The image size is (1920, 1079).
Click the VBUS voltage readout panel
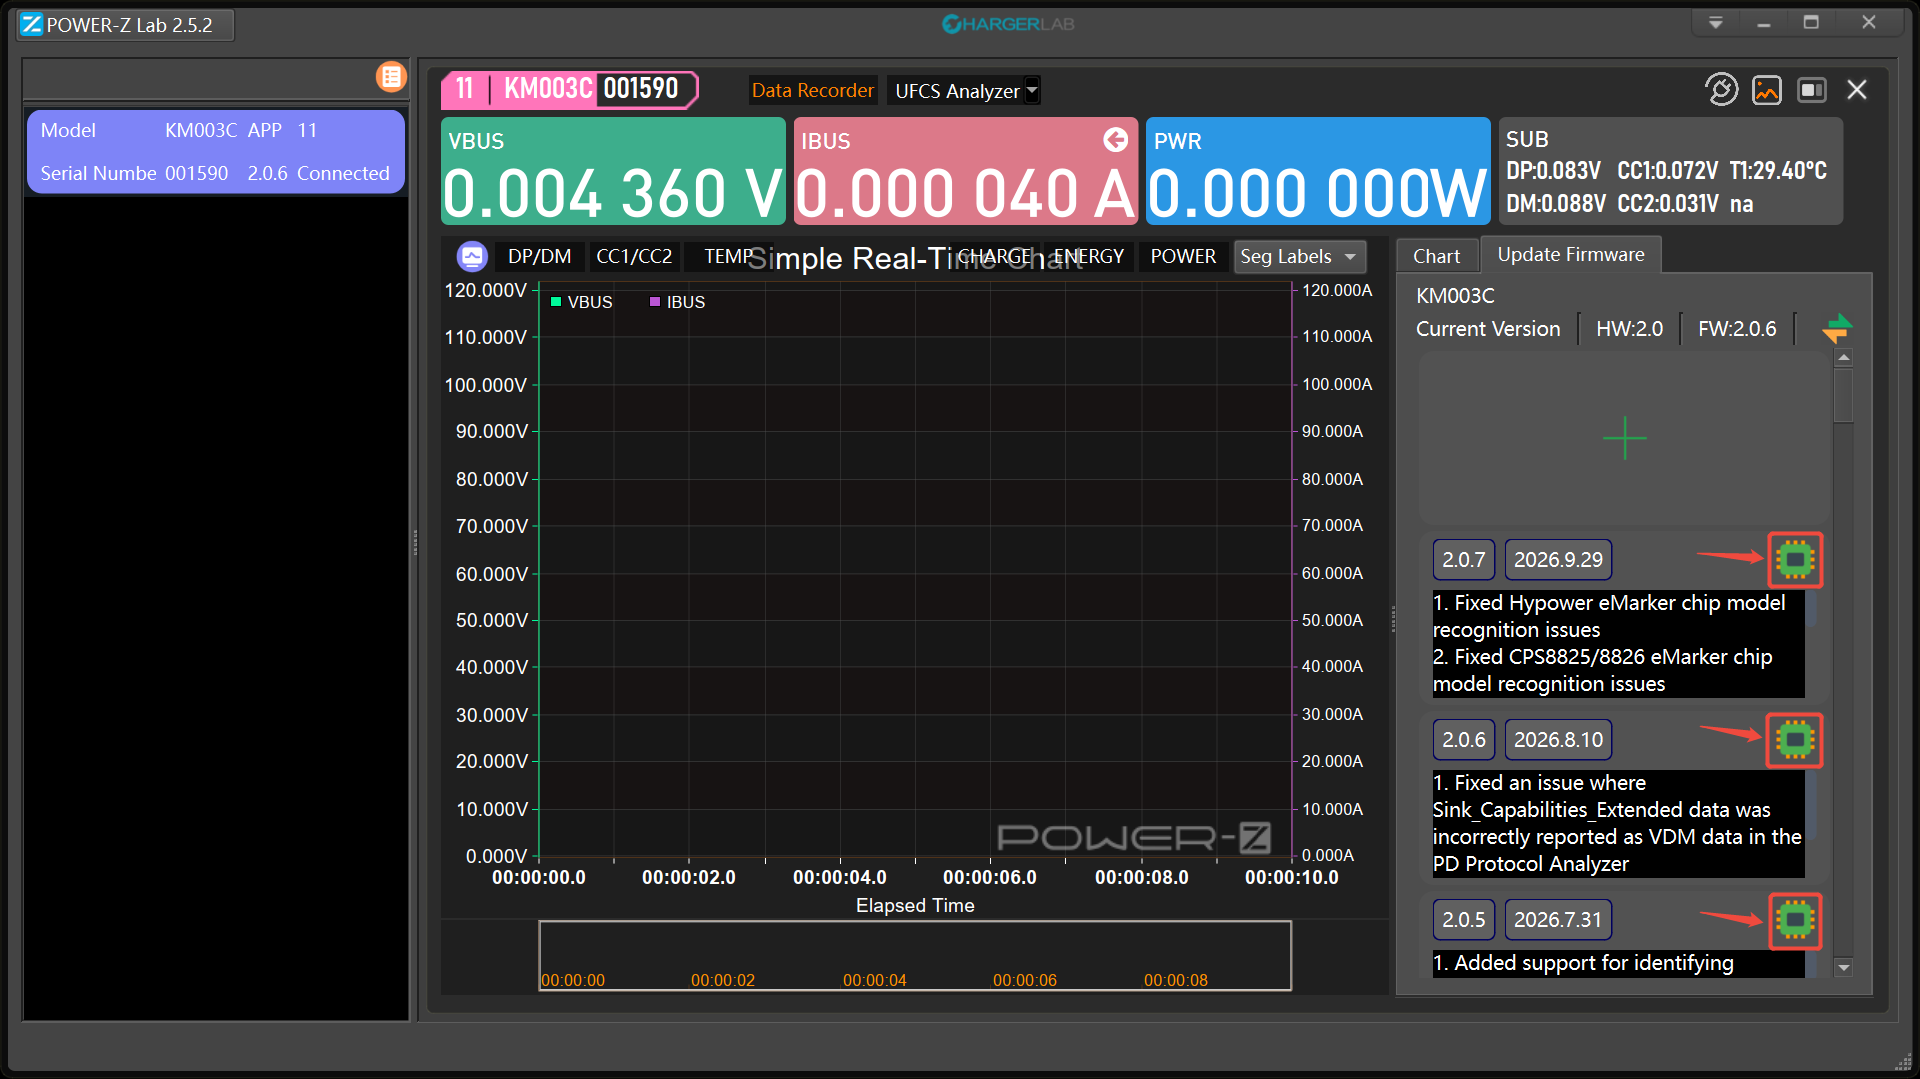(x=613, y=171)
